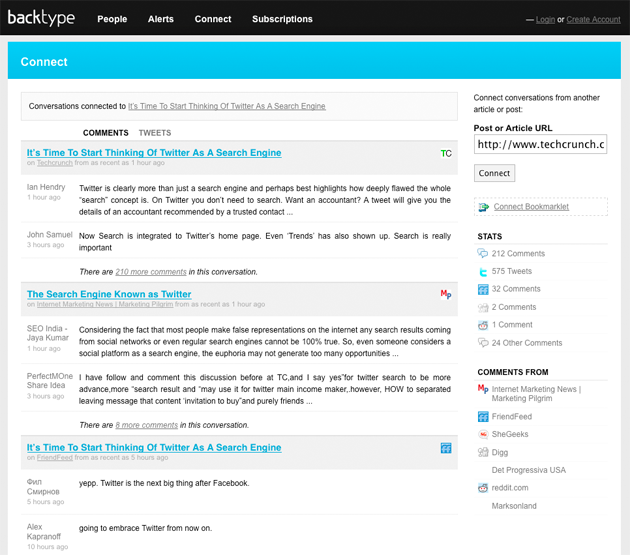Click the Digg icon in Comments From

pos(483,453)
